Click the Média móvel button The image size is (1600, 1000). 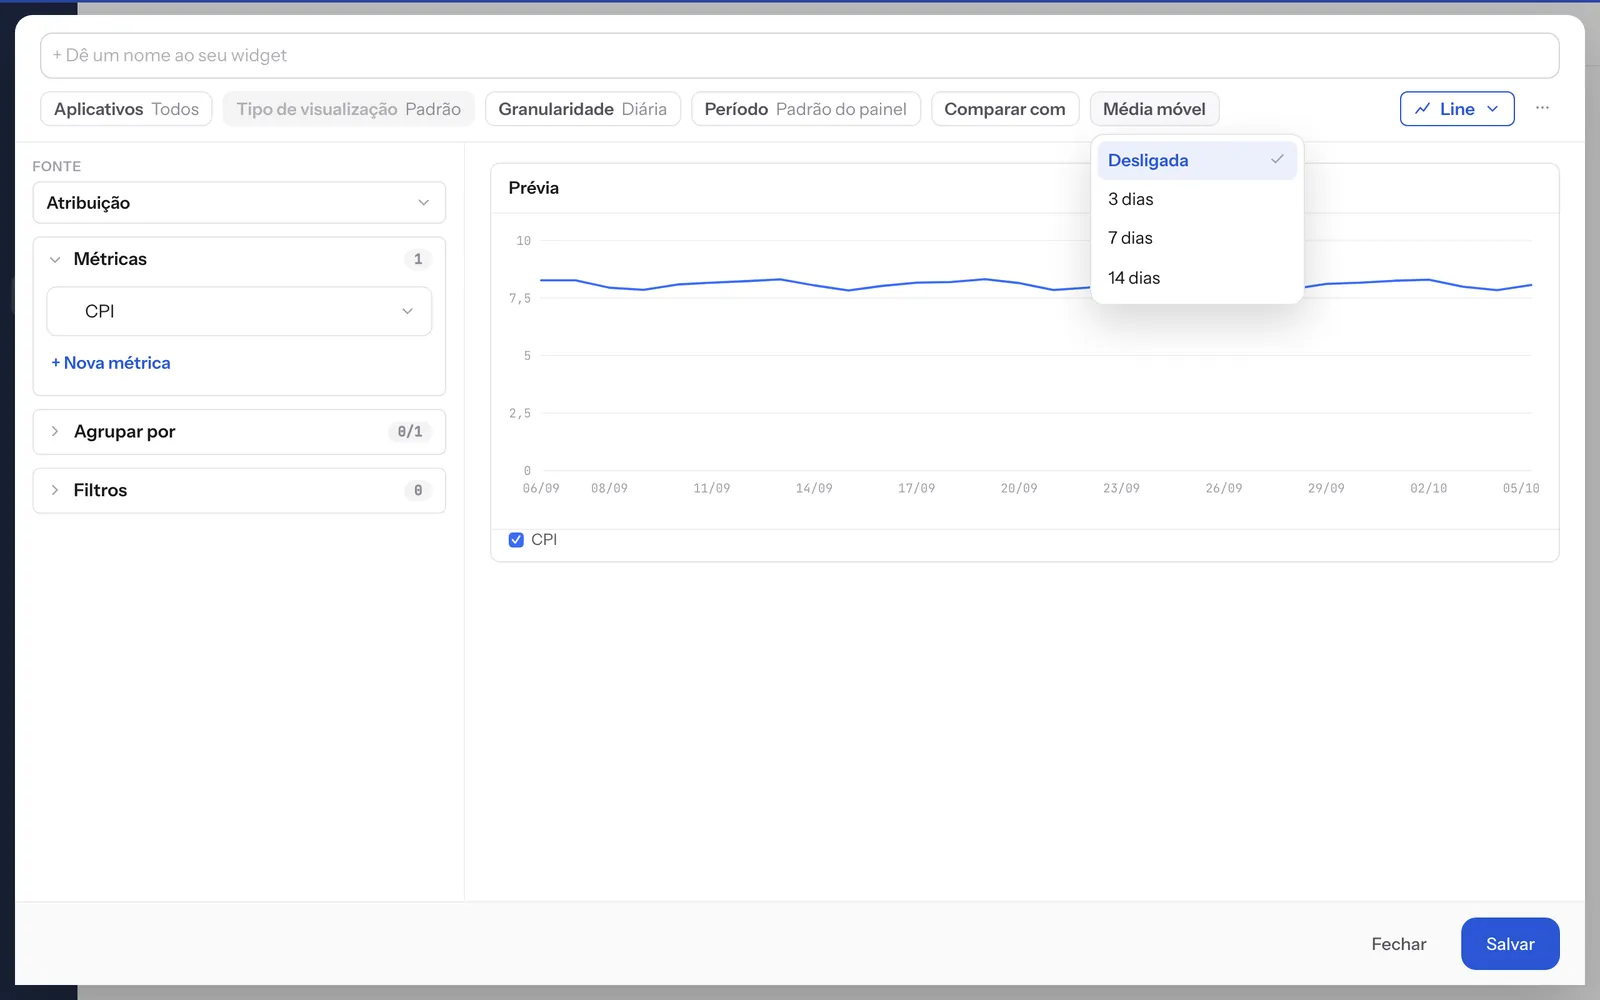point(1154,109)
